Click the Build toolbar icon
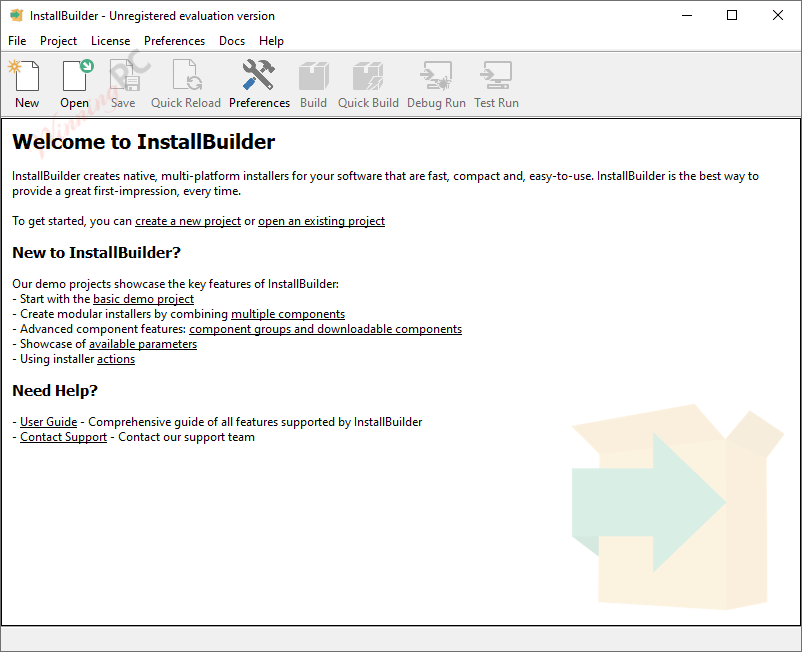The height and width of the screenshot is (652, 802). click(314, 84)
